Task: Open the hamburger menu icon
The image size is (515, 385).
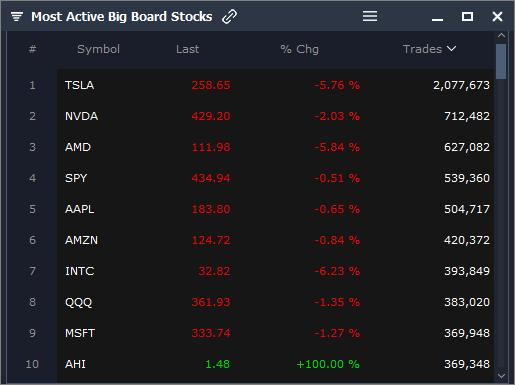Action: [x=370, y=16]
